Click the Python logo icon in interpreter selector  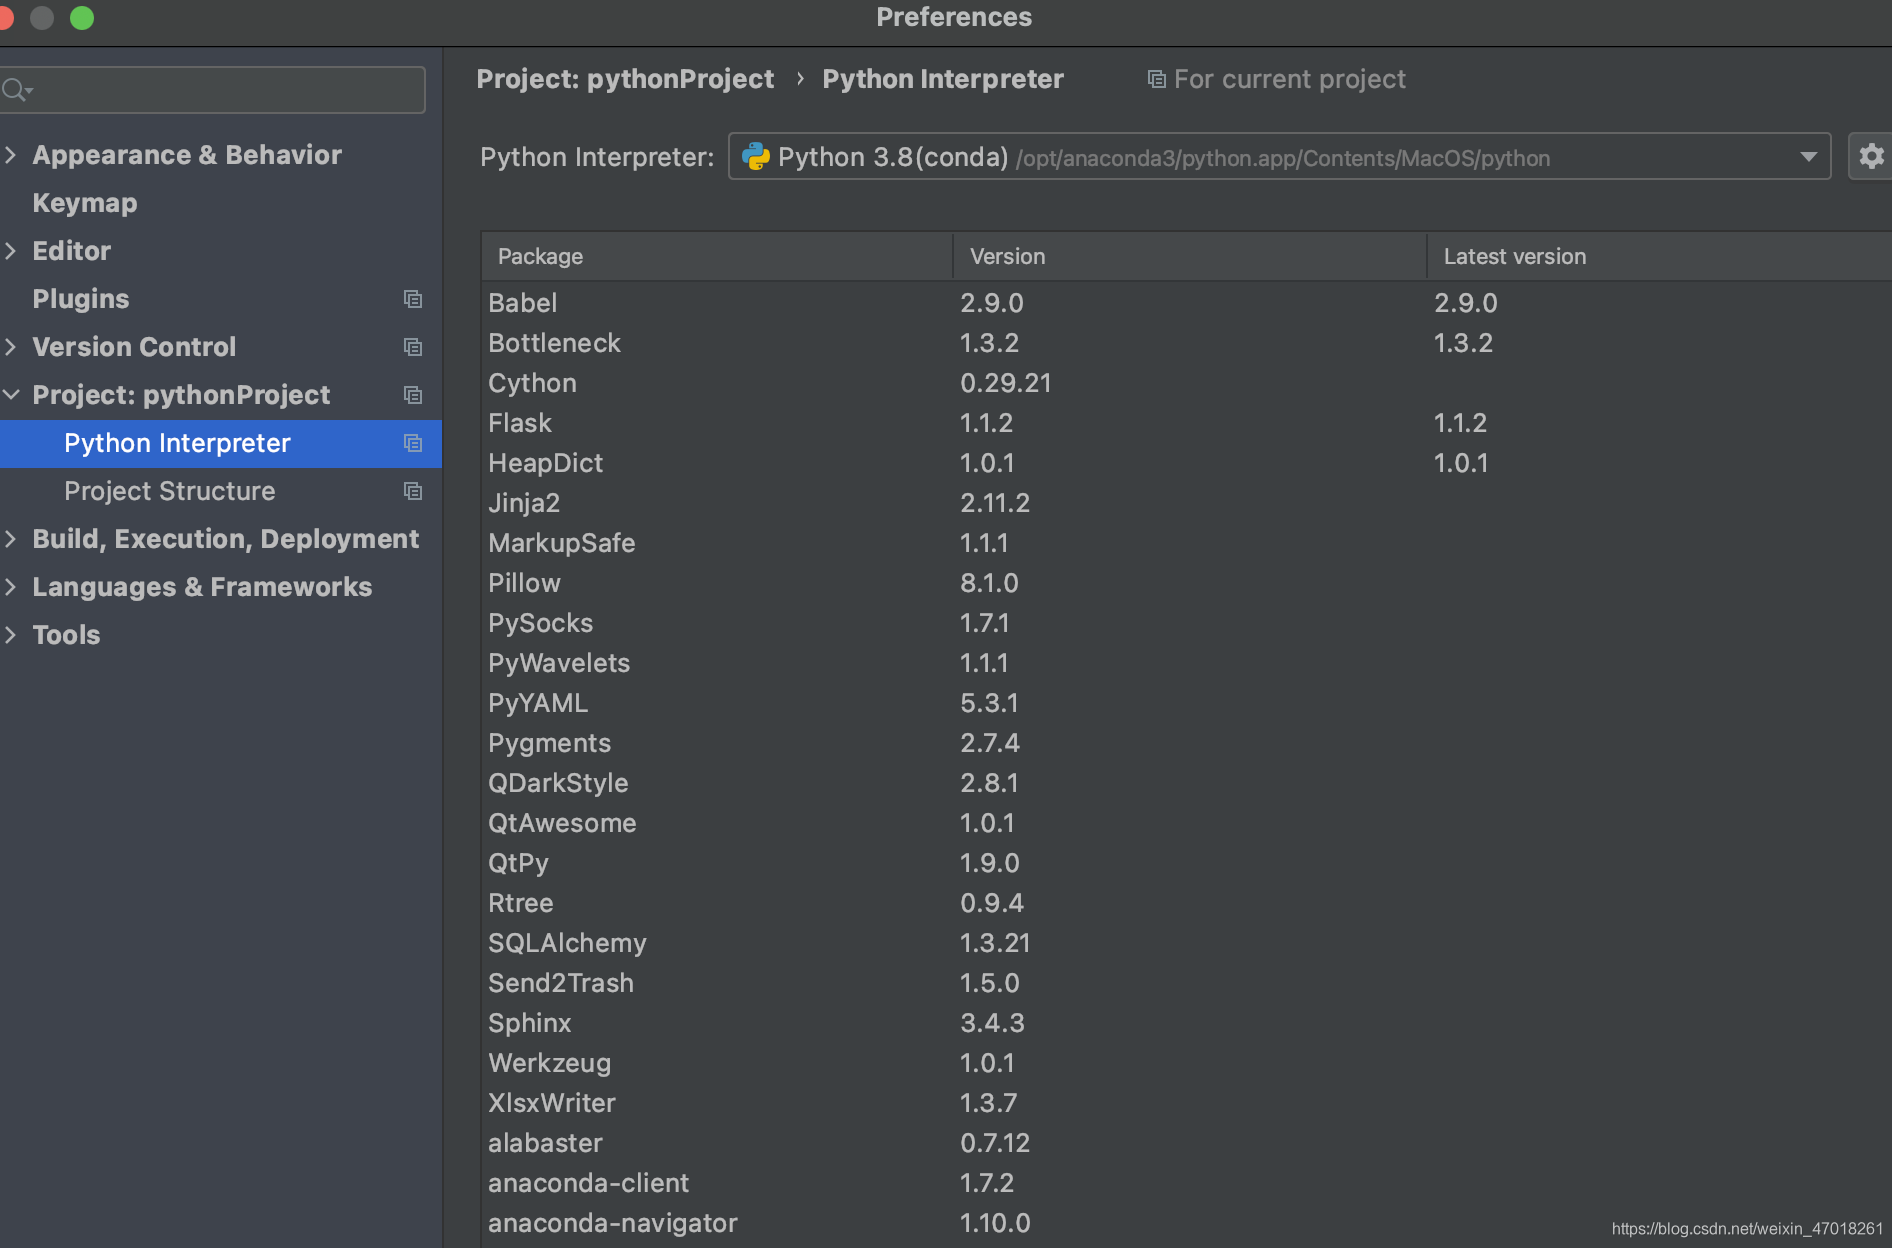coord(756,157)
